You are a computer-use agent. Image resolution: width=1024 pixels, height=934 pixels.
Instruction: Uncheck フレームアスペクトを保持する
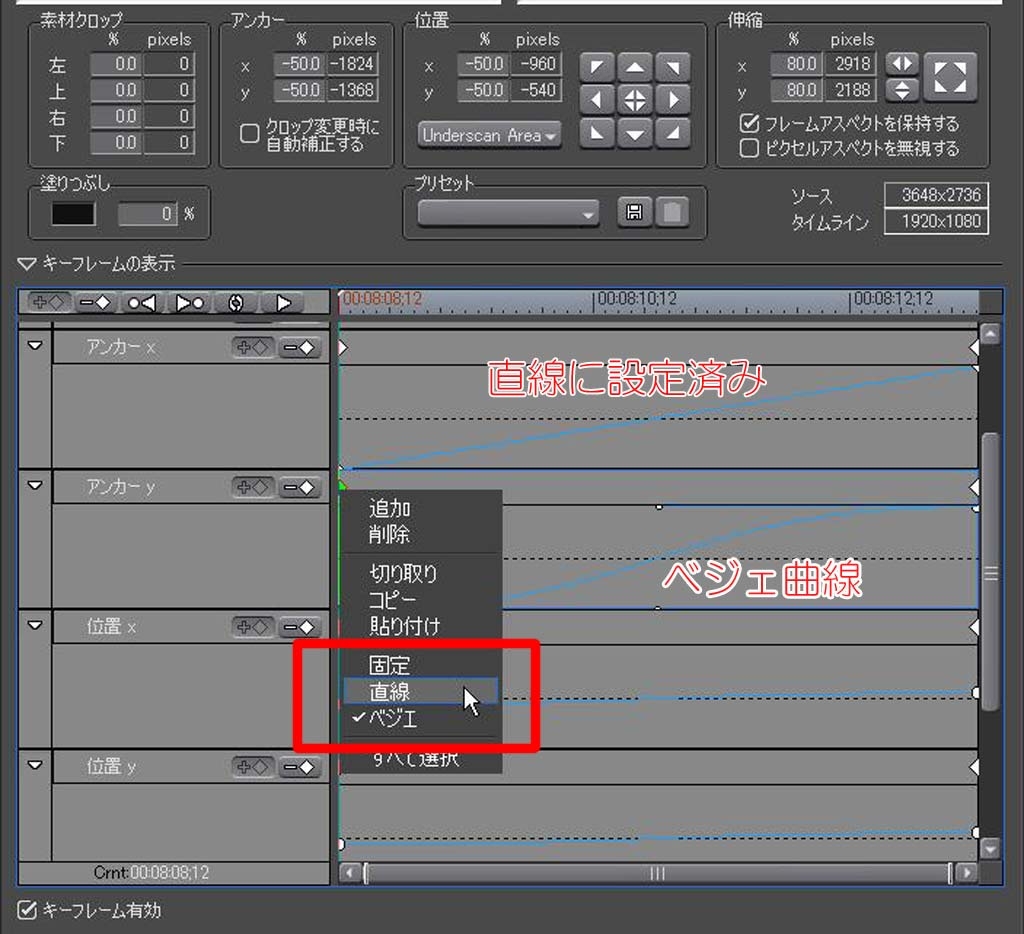pos(749,123)
